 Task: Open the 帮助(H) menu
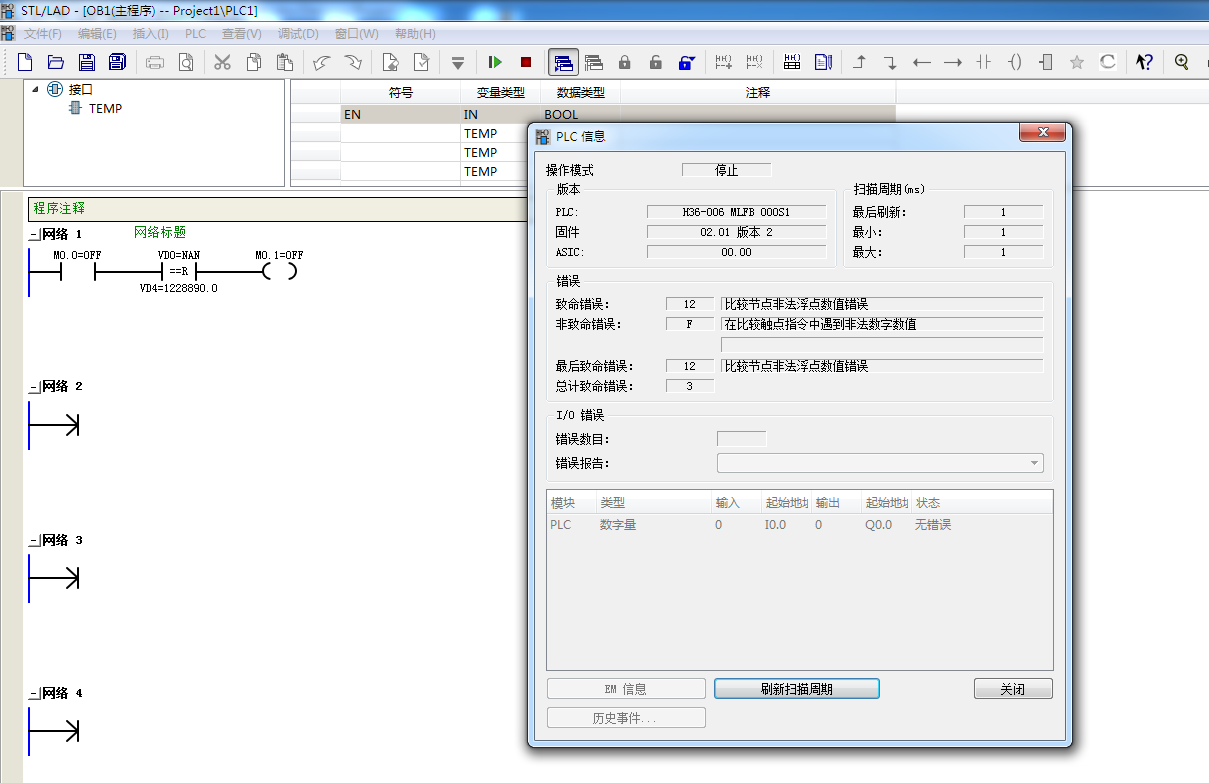(x=415, y=33)
